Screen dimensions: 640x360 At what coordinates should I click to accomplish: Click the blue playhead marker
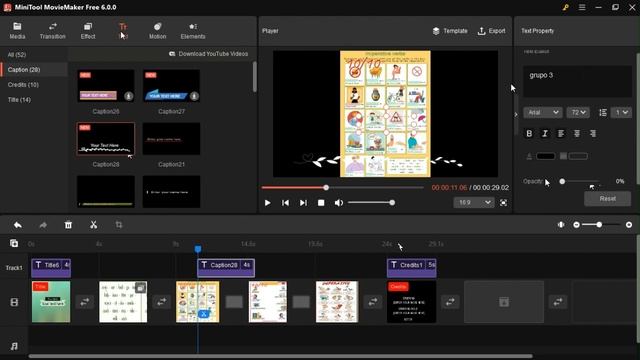tap(198, 249)
